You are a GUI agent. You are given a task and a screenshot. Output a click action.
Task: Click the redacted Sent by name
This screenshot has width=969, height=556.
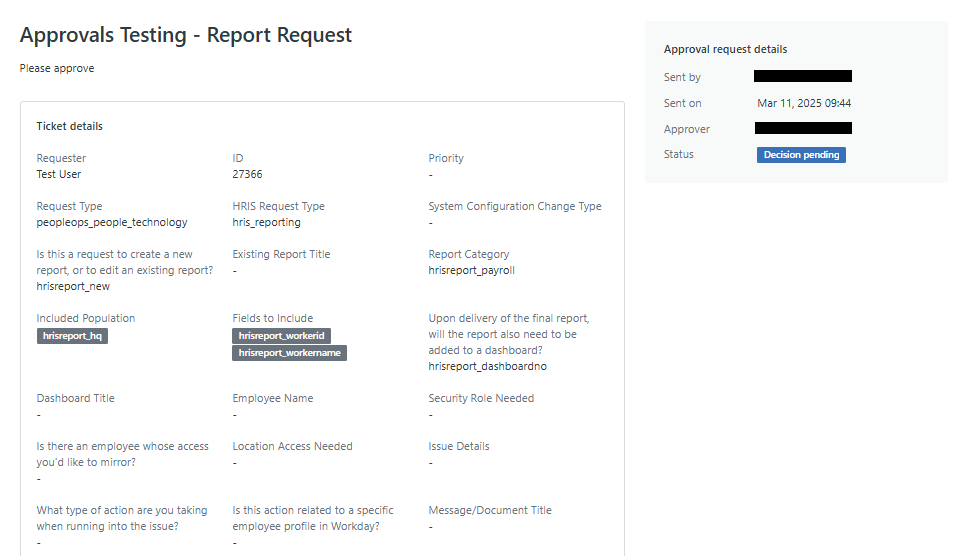pyautogui.click(x=803, y=76)
